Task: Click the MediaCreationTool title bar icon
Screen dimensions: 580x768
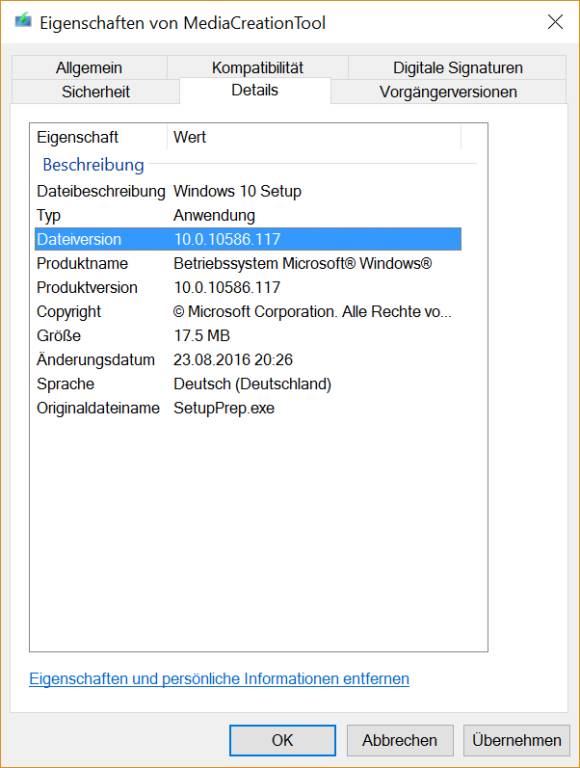Action: click(23, 21)
